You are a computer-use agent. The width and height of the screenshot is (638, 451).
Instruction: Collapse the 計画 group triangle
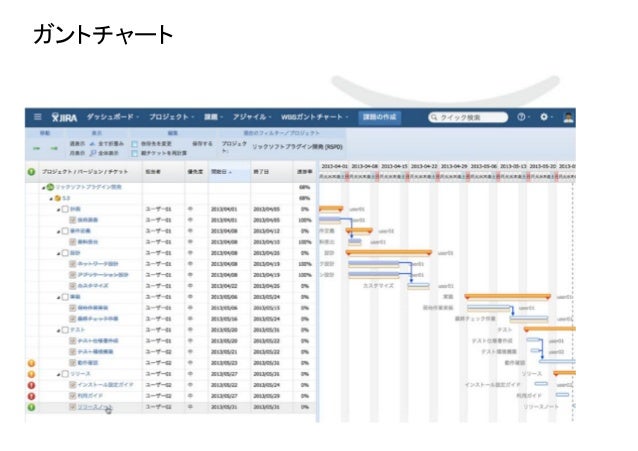59,210
